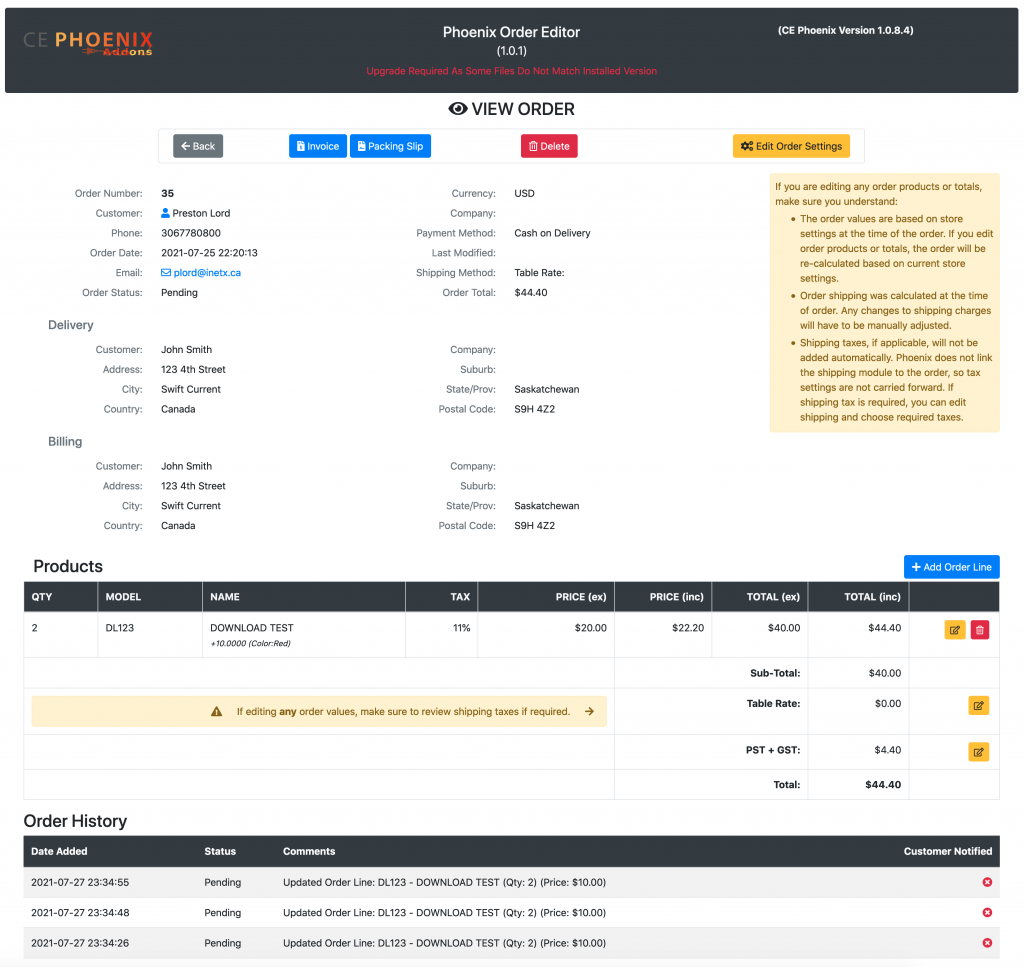This screenshot has height=967, width=1024.
Task: Open the order Invoice
Action: (317, 146)
